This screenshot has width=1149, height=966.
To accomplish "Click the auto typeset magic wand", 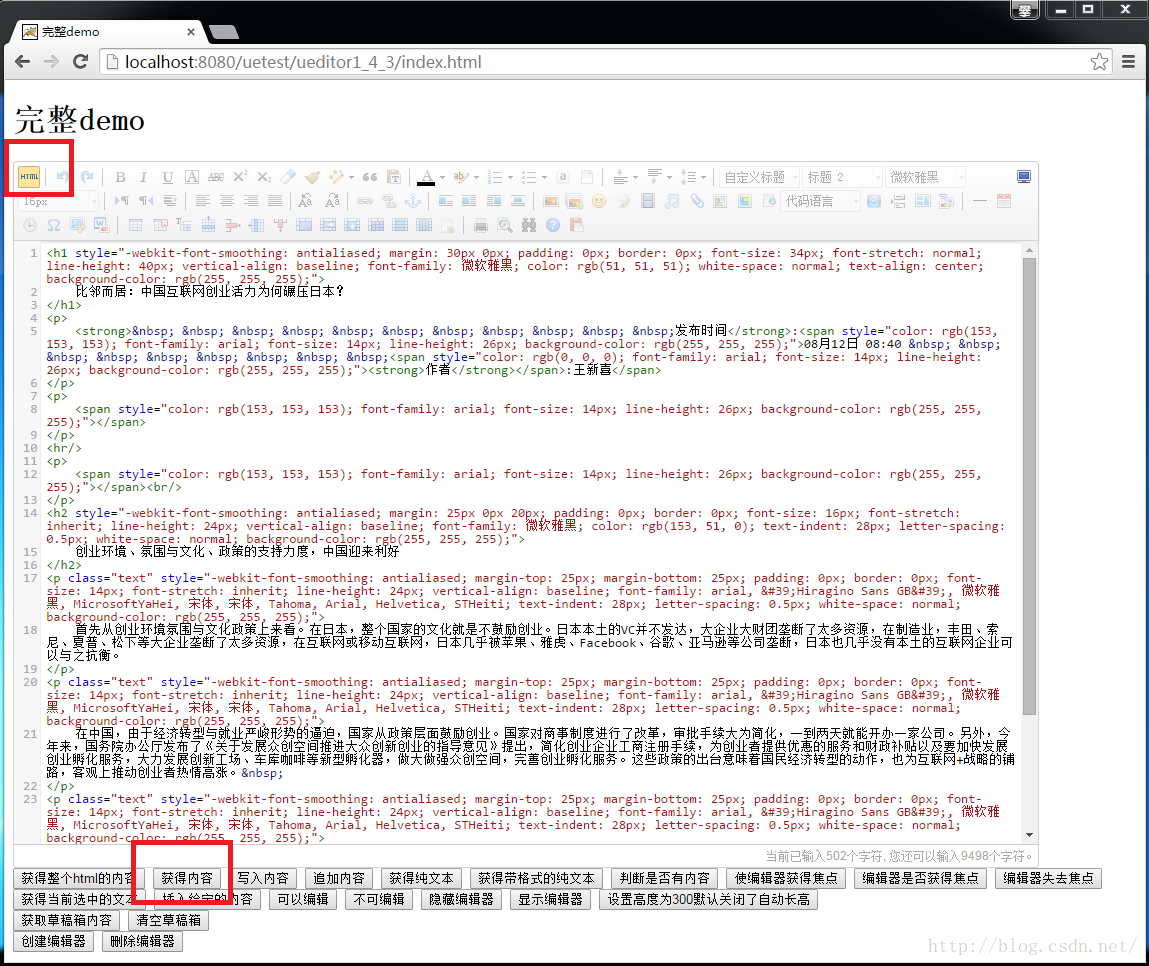I will [336, 177].
